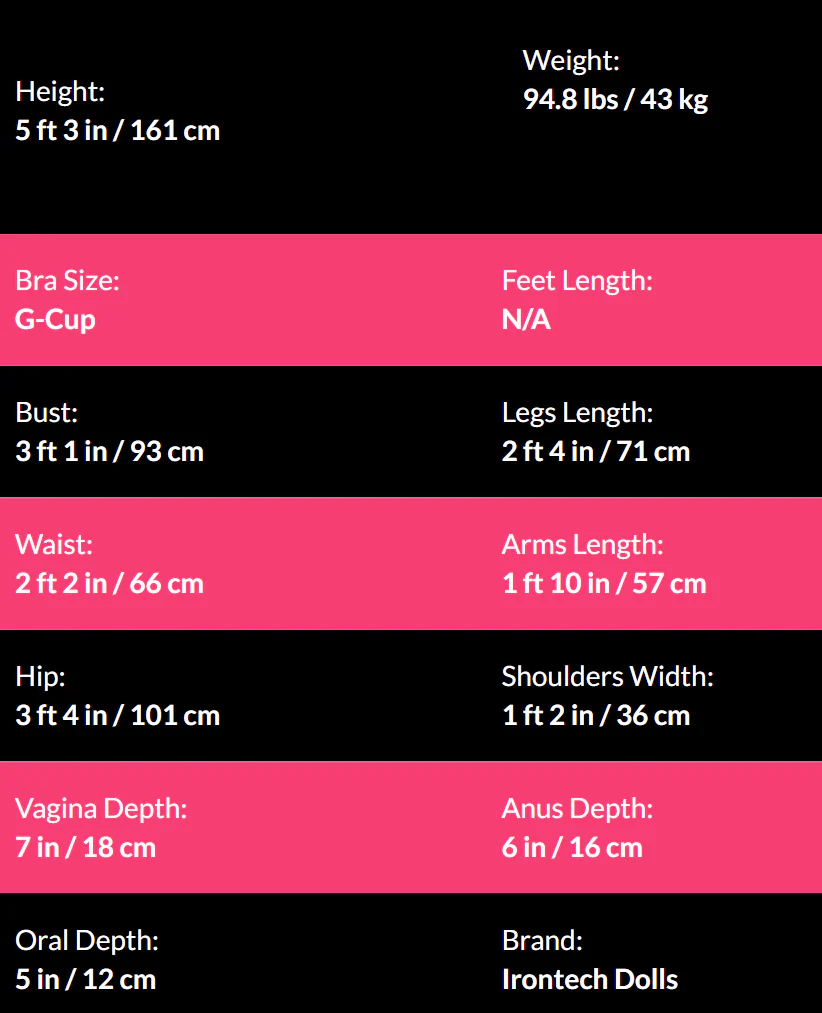
Task: Select the N/A feet length value
Action: coord(526,320)
